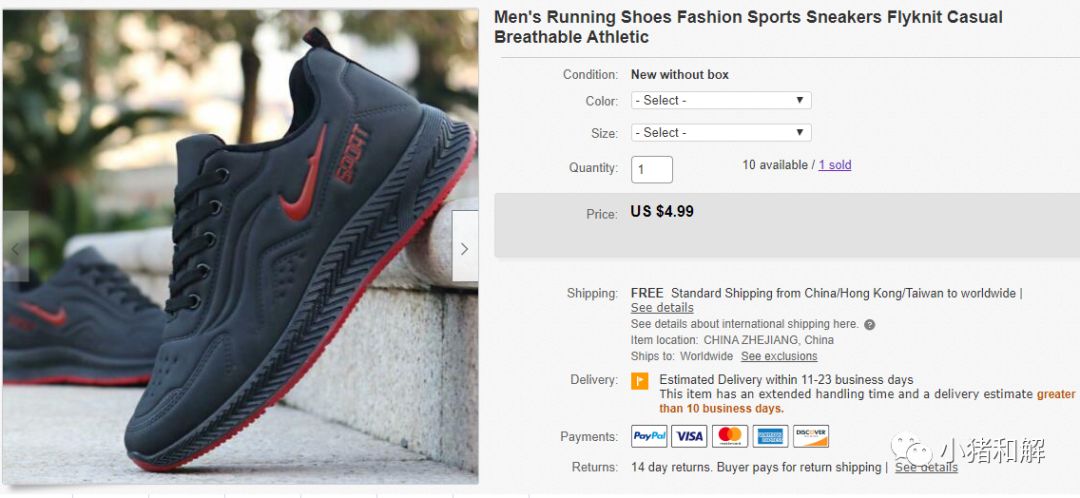Open returns 'See details' link

point(926,467)
